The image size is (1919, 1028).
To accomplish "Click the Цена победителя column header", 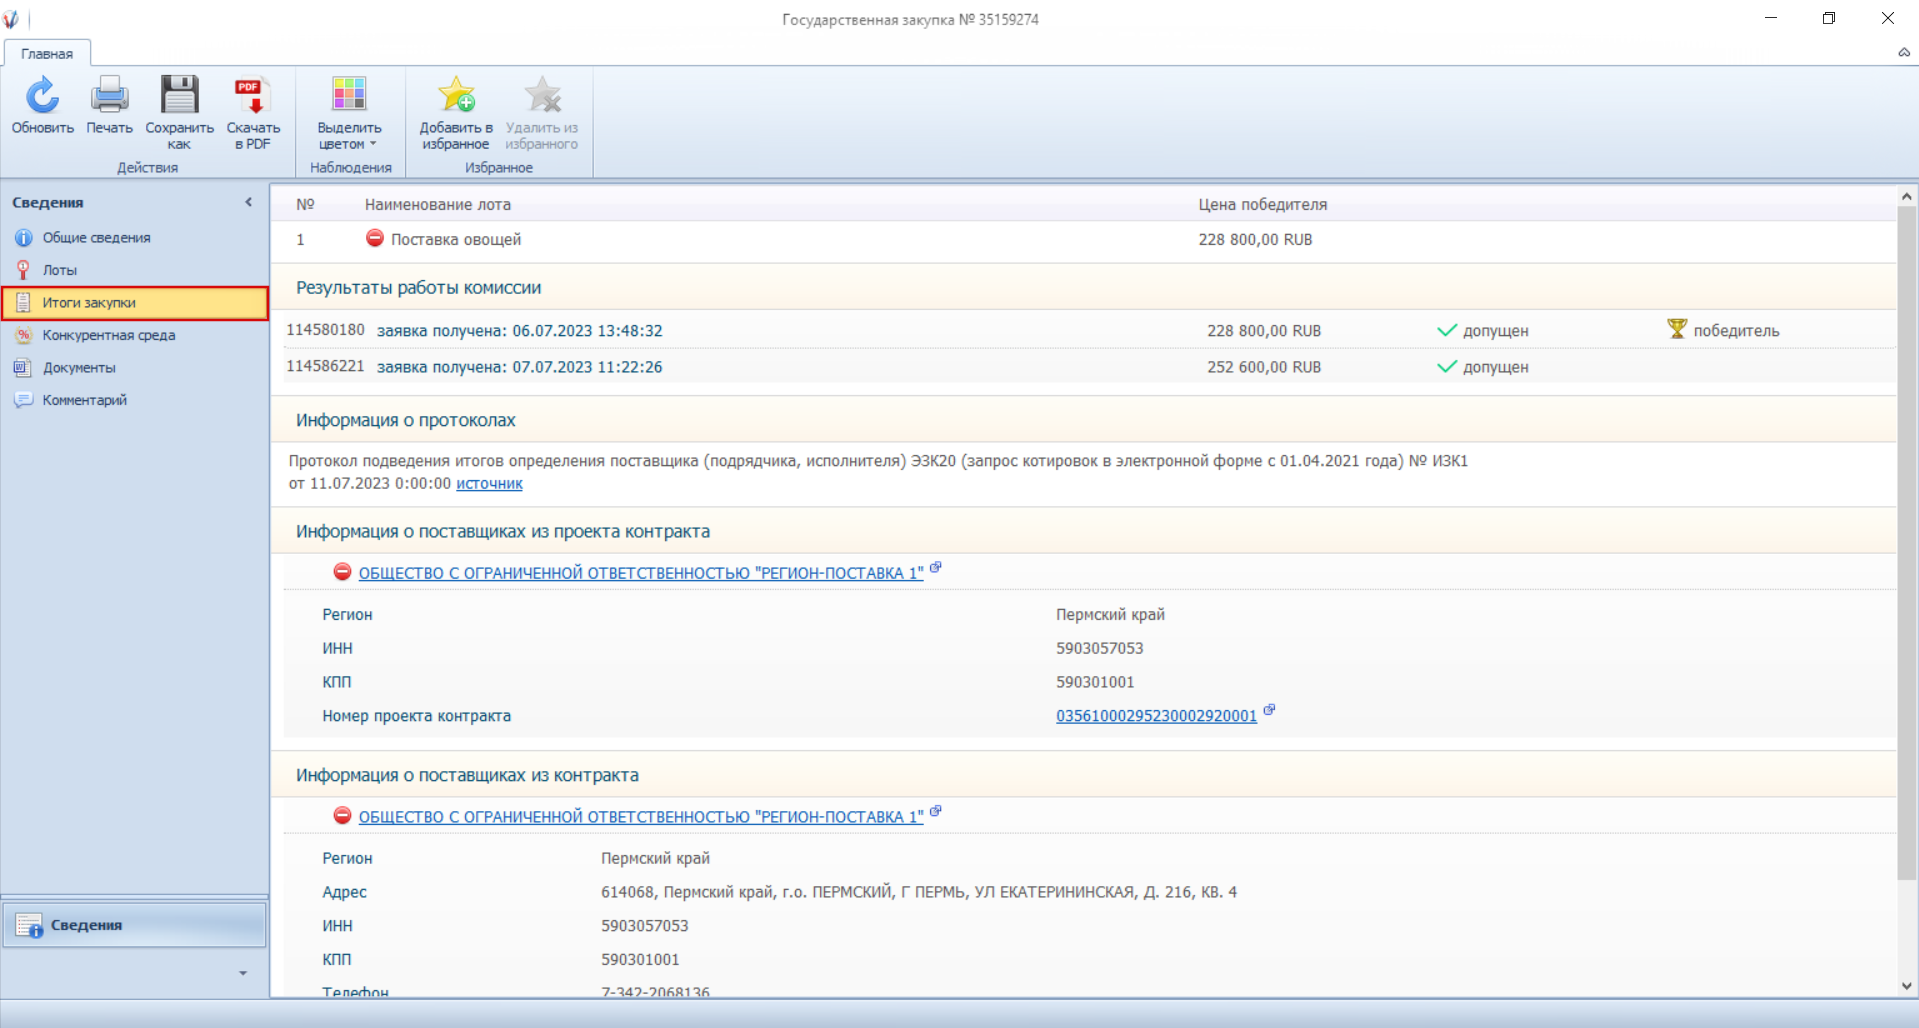I will (1263, 204).
